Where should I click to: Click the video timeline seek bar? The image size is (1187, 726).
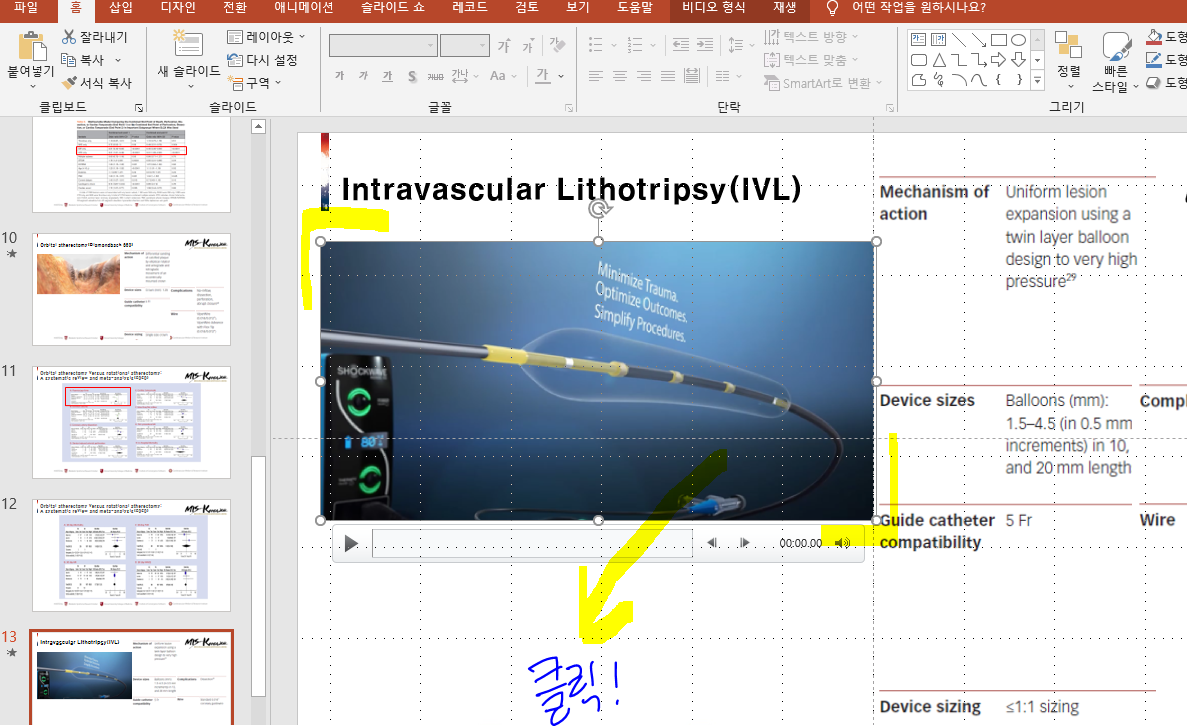[x=532, y=543]
